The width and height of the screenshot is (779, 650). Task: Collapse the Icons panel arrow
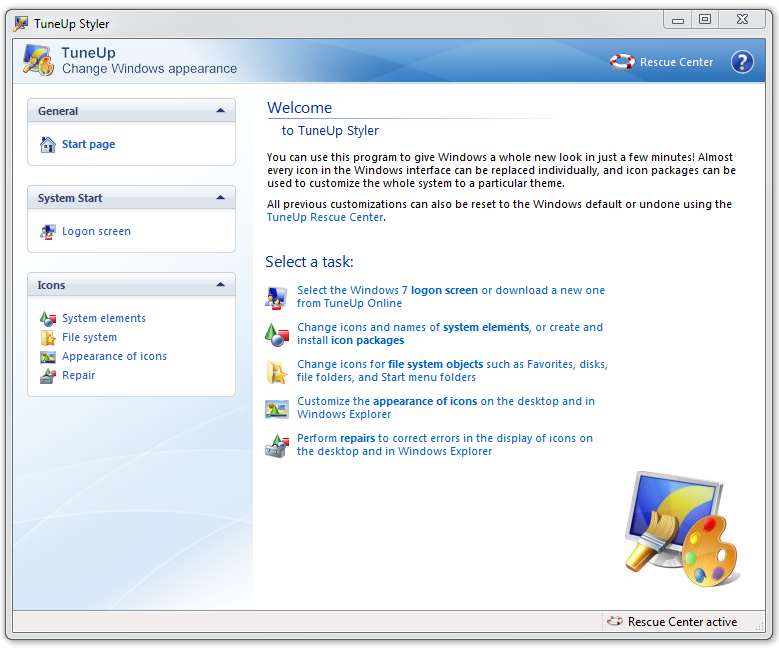[221, 284]
